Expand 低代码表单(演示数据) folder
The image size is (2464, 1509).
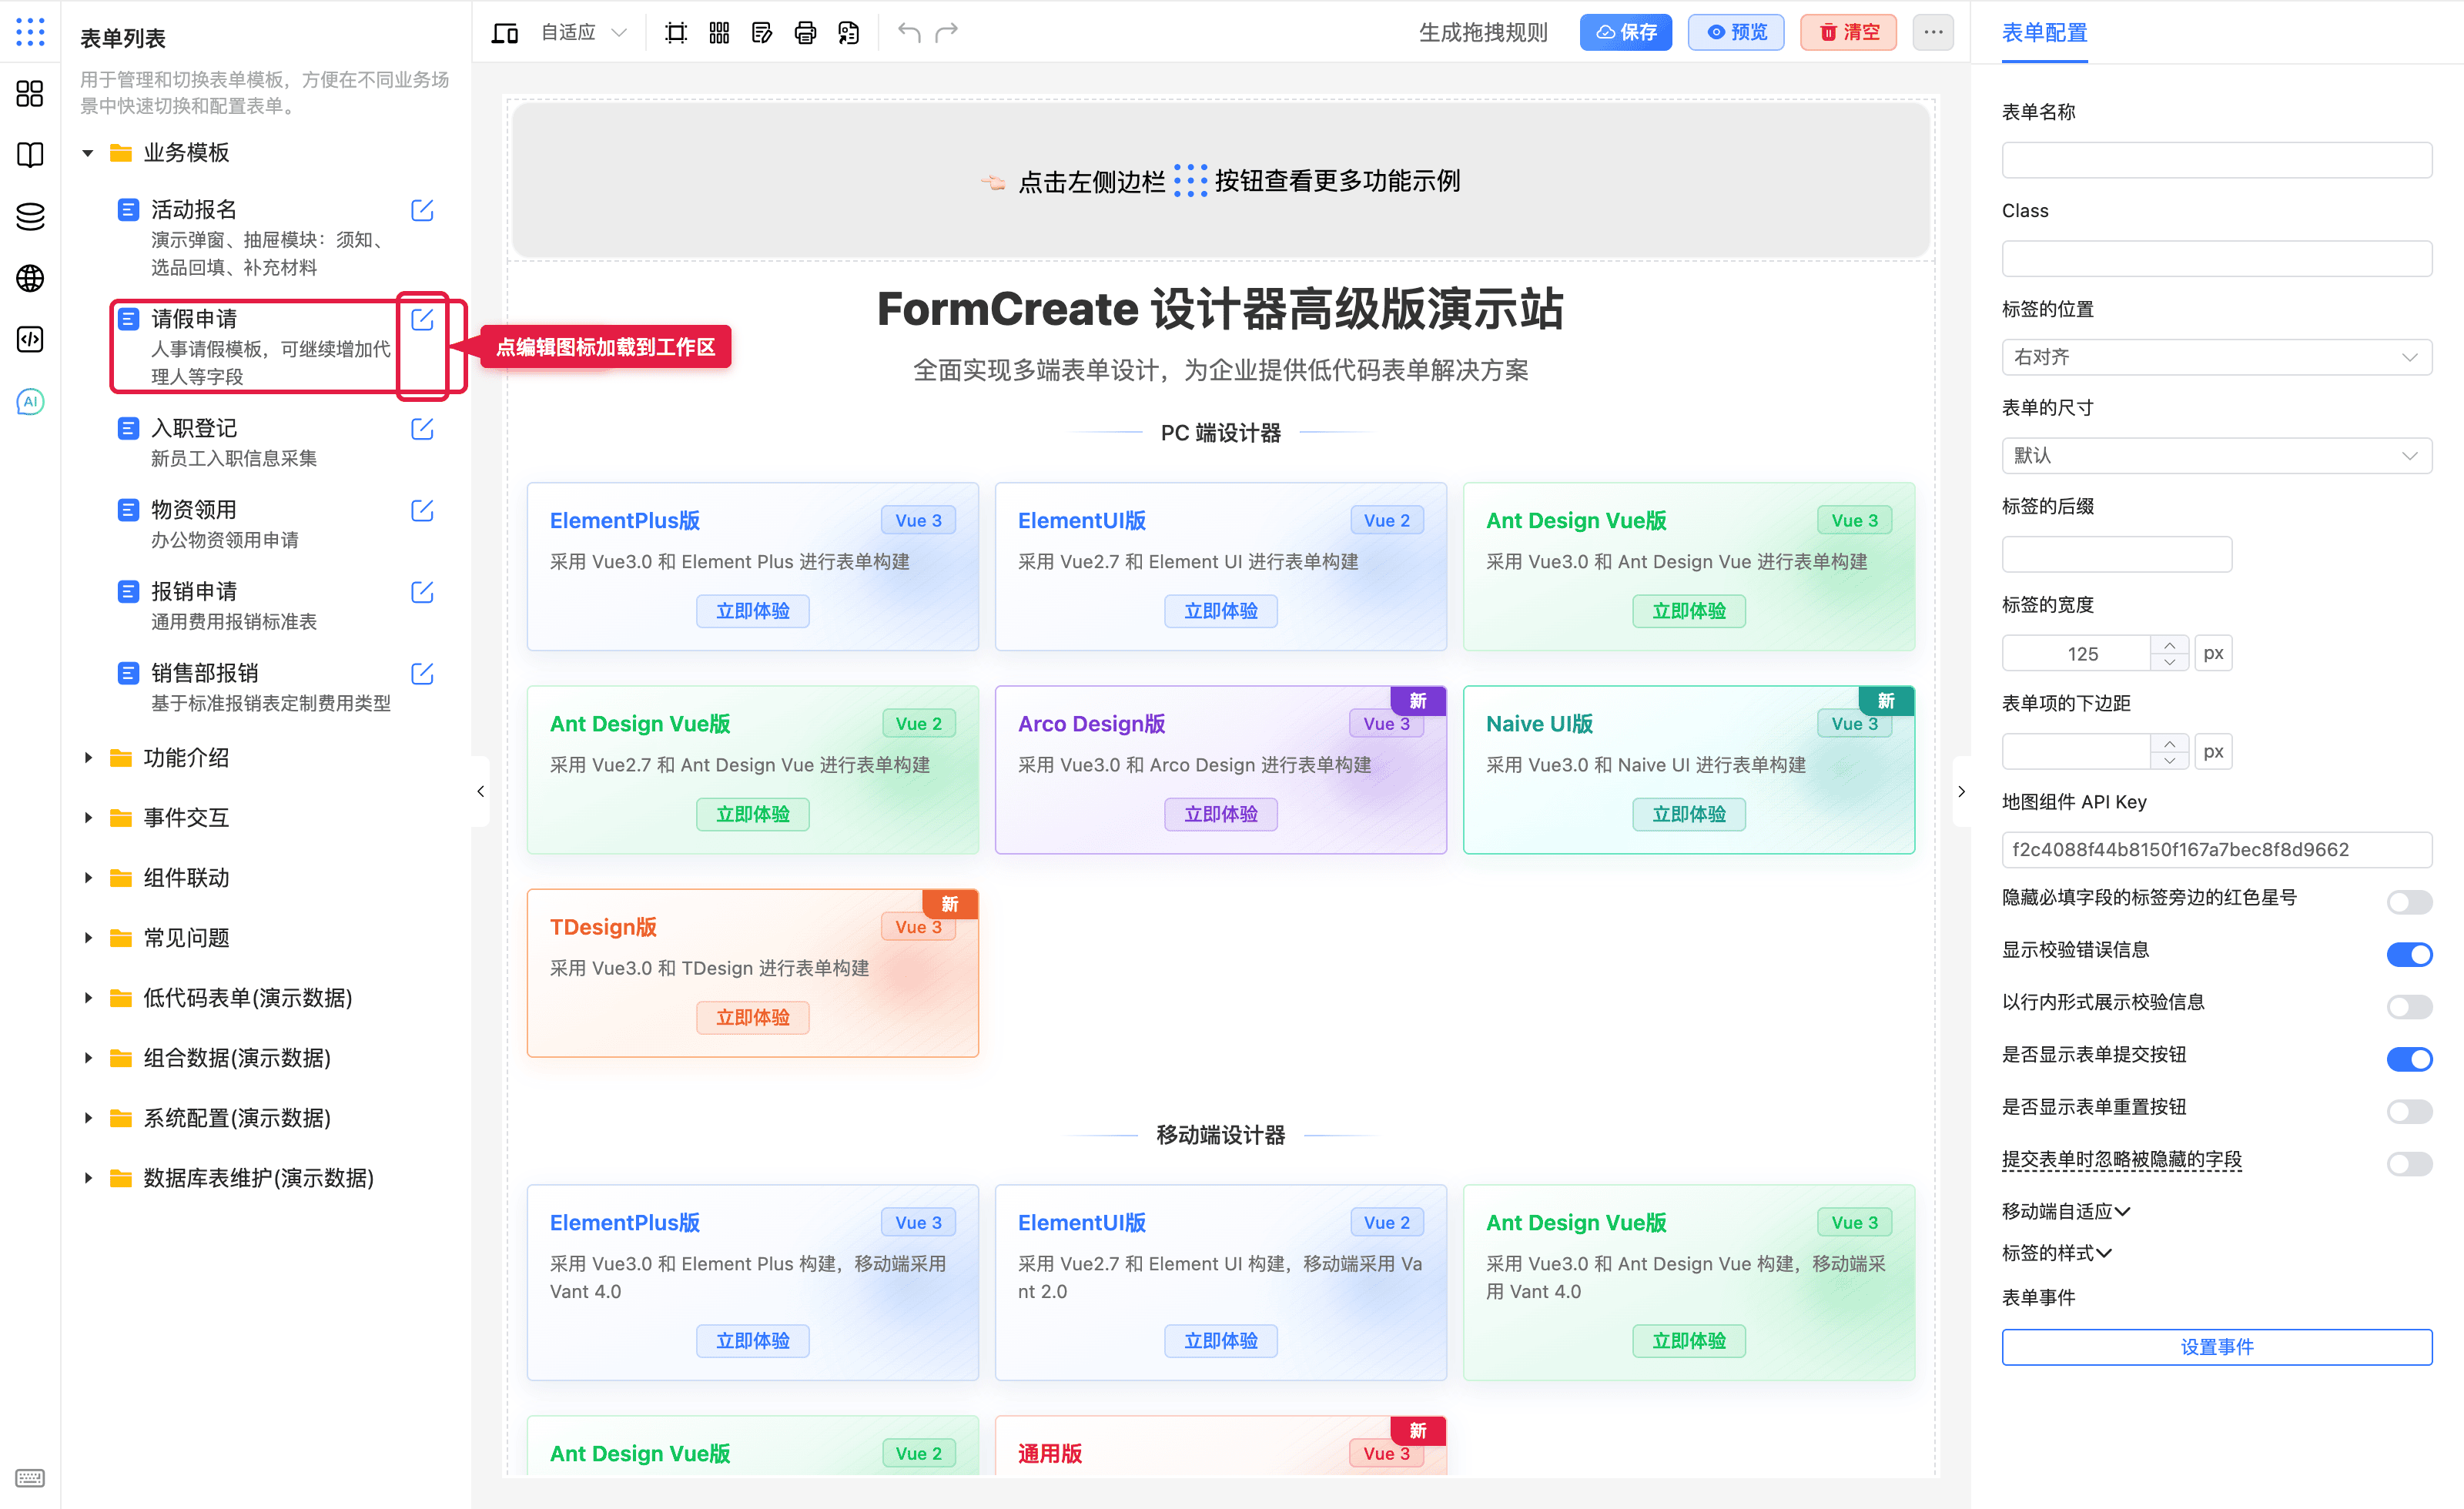tap(88, 998)
